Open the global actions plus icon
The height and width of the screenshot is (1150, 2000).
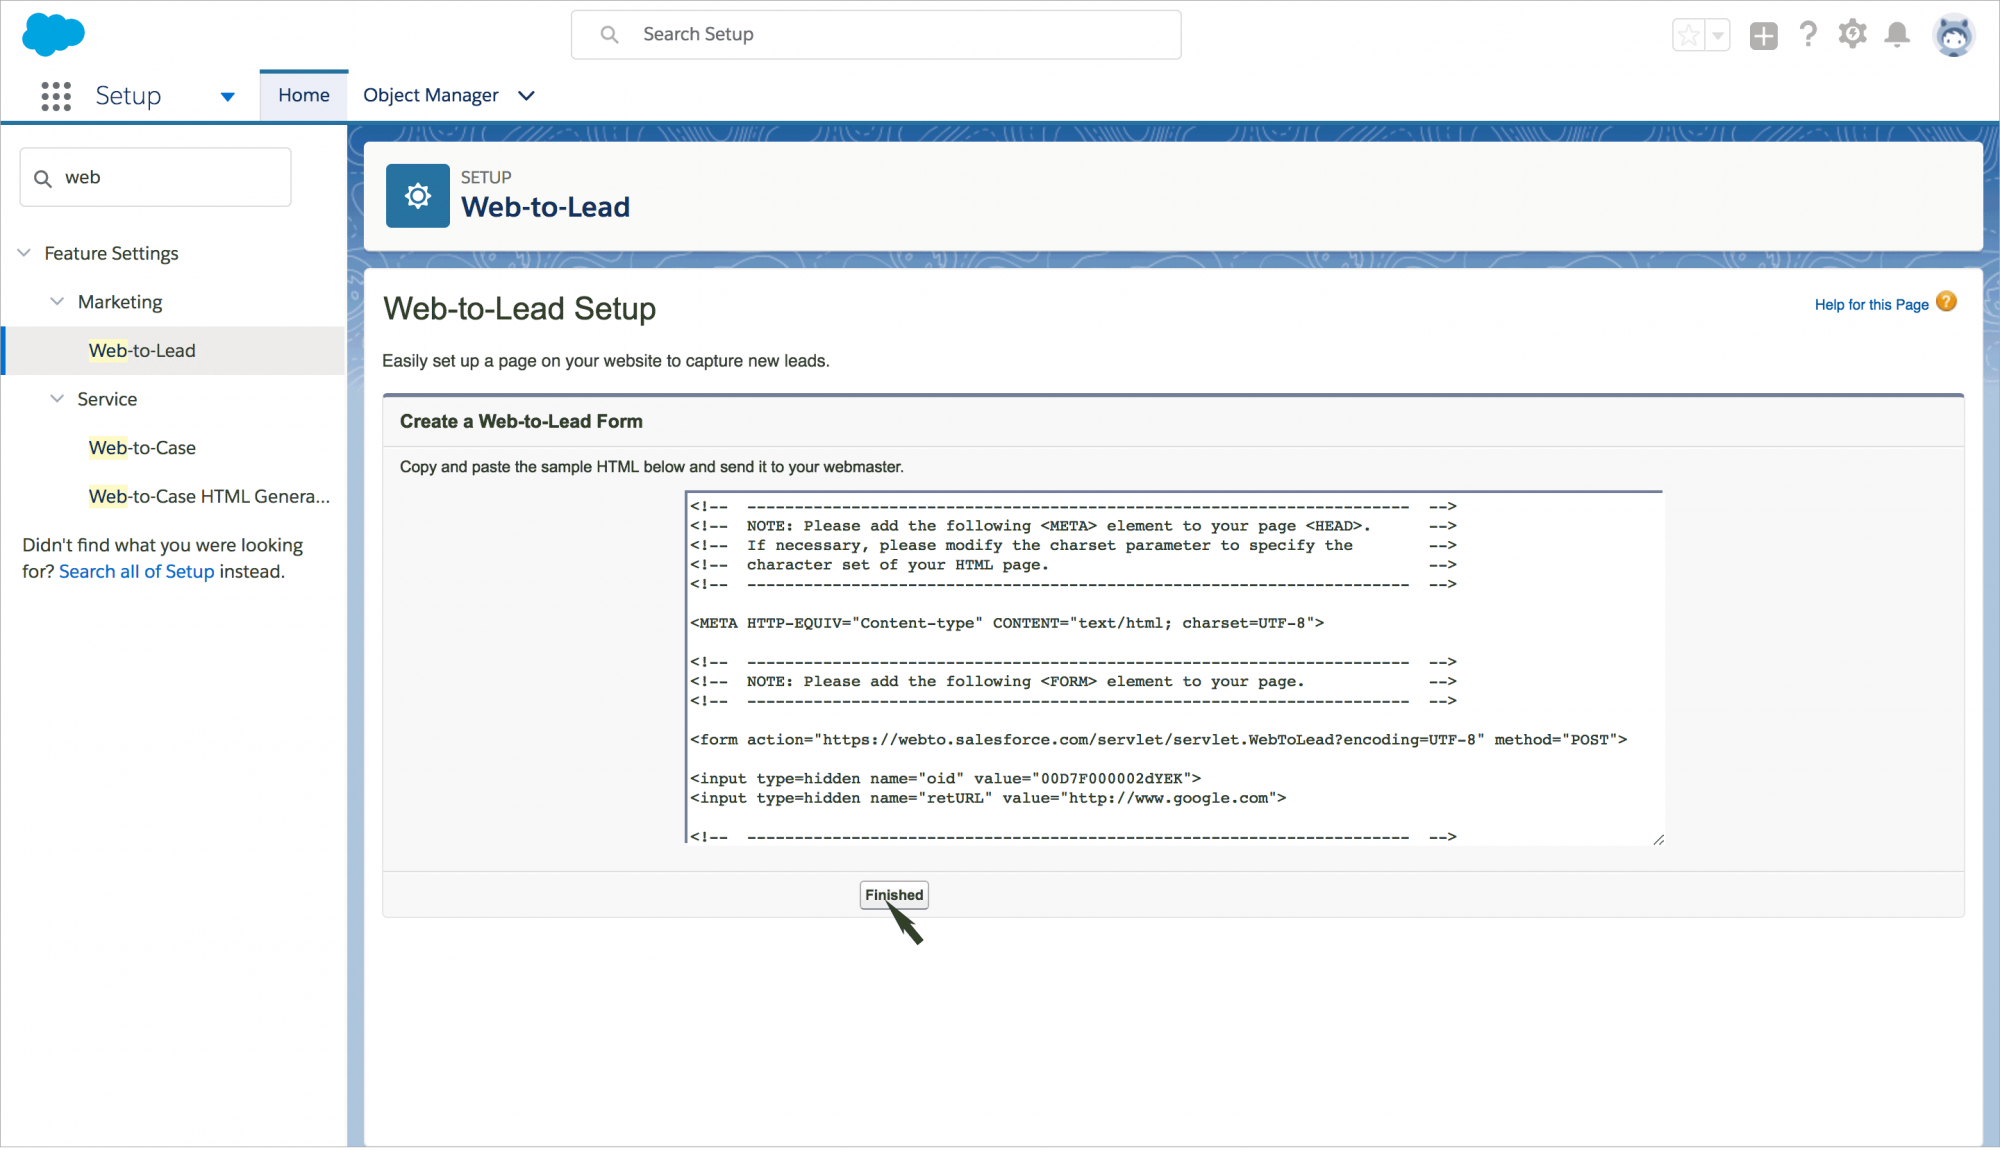pyautogui.click(x=1763, y=36)
